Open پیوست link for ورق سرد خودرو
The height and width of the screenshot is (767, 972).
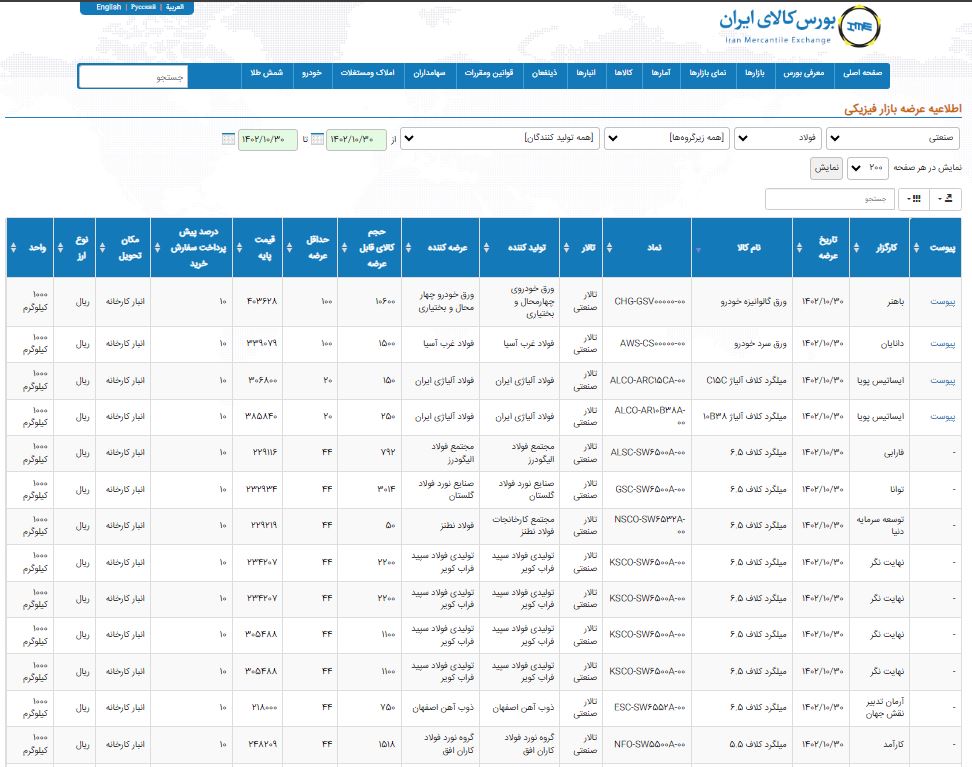[942, 344]
